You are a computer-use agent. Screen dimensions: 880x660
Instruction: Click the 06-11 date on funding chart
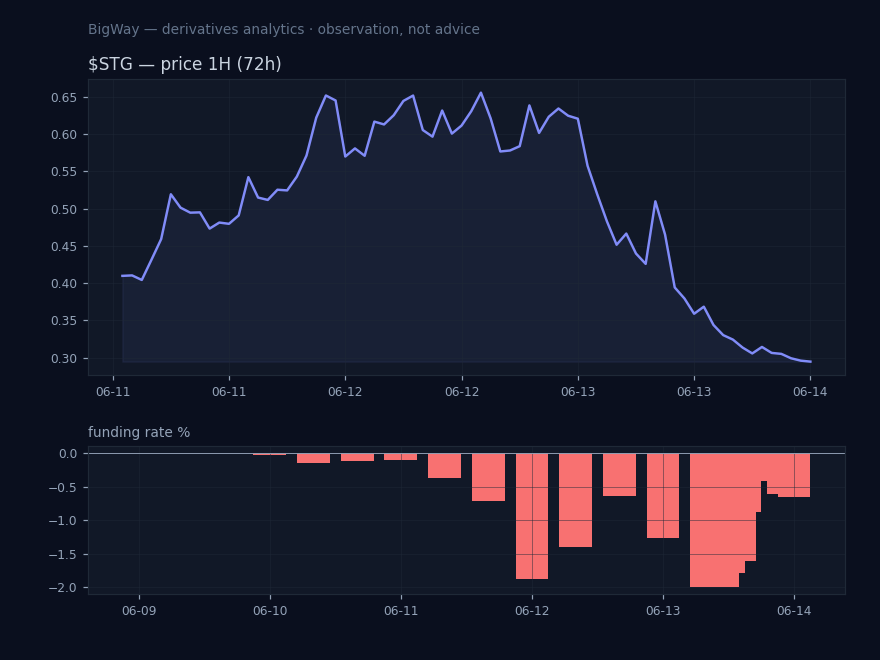(x=401, y=611)
